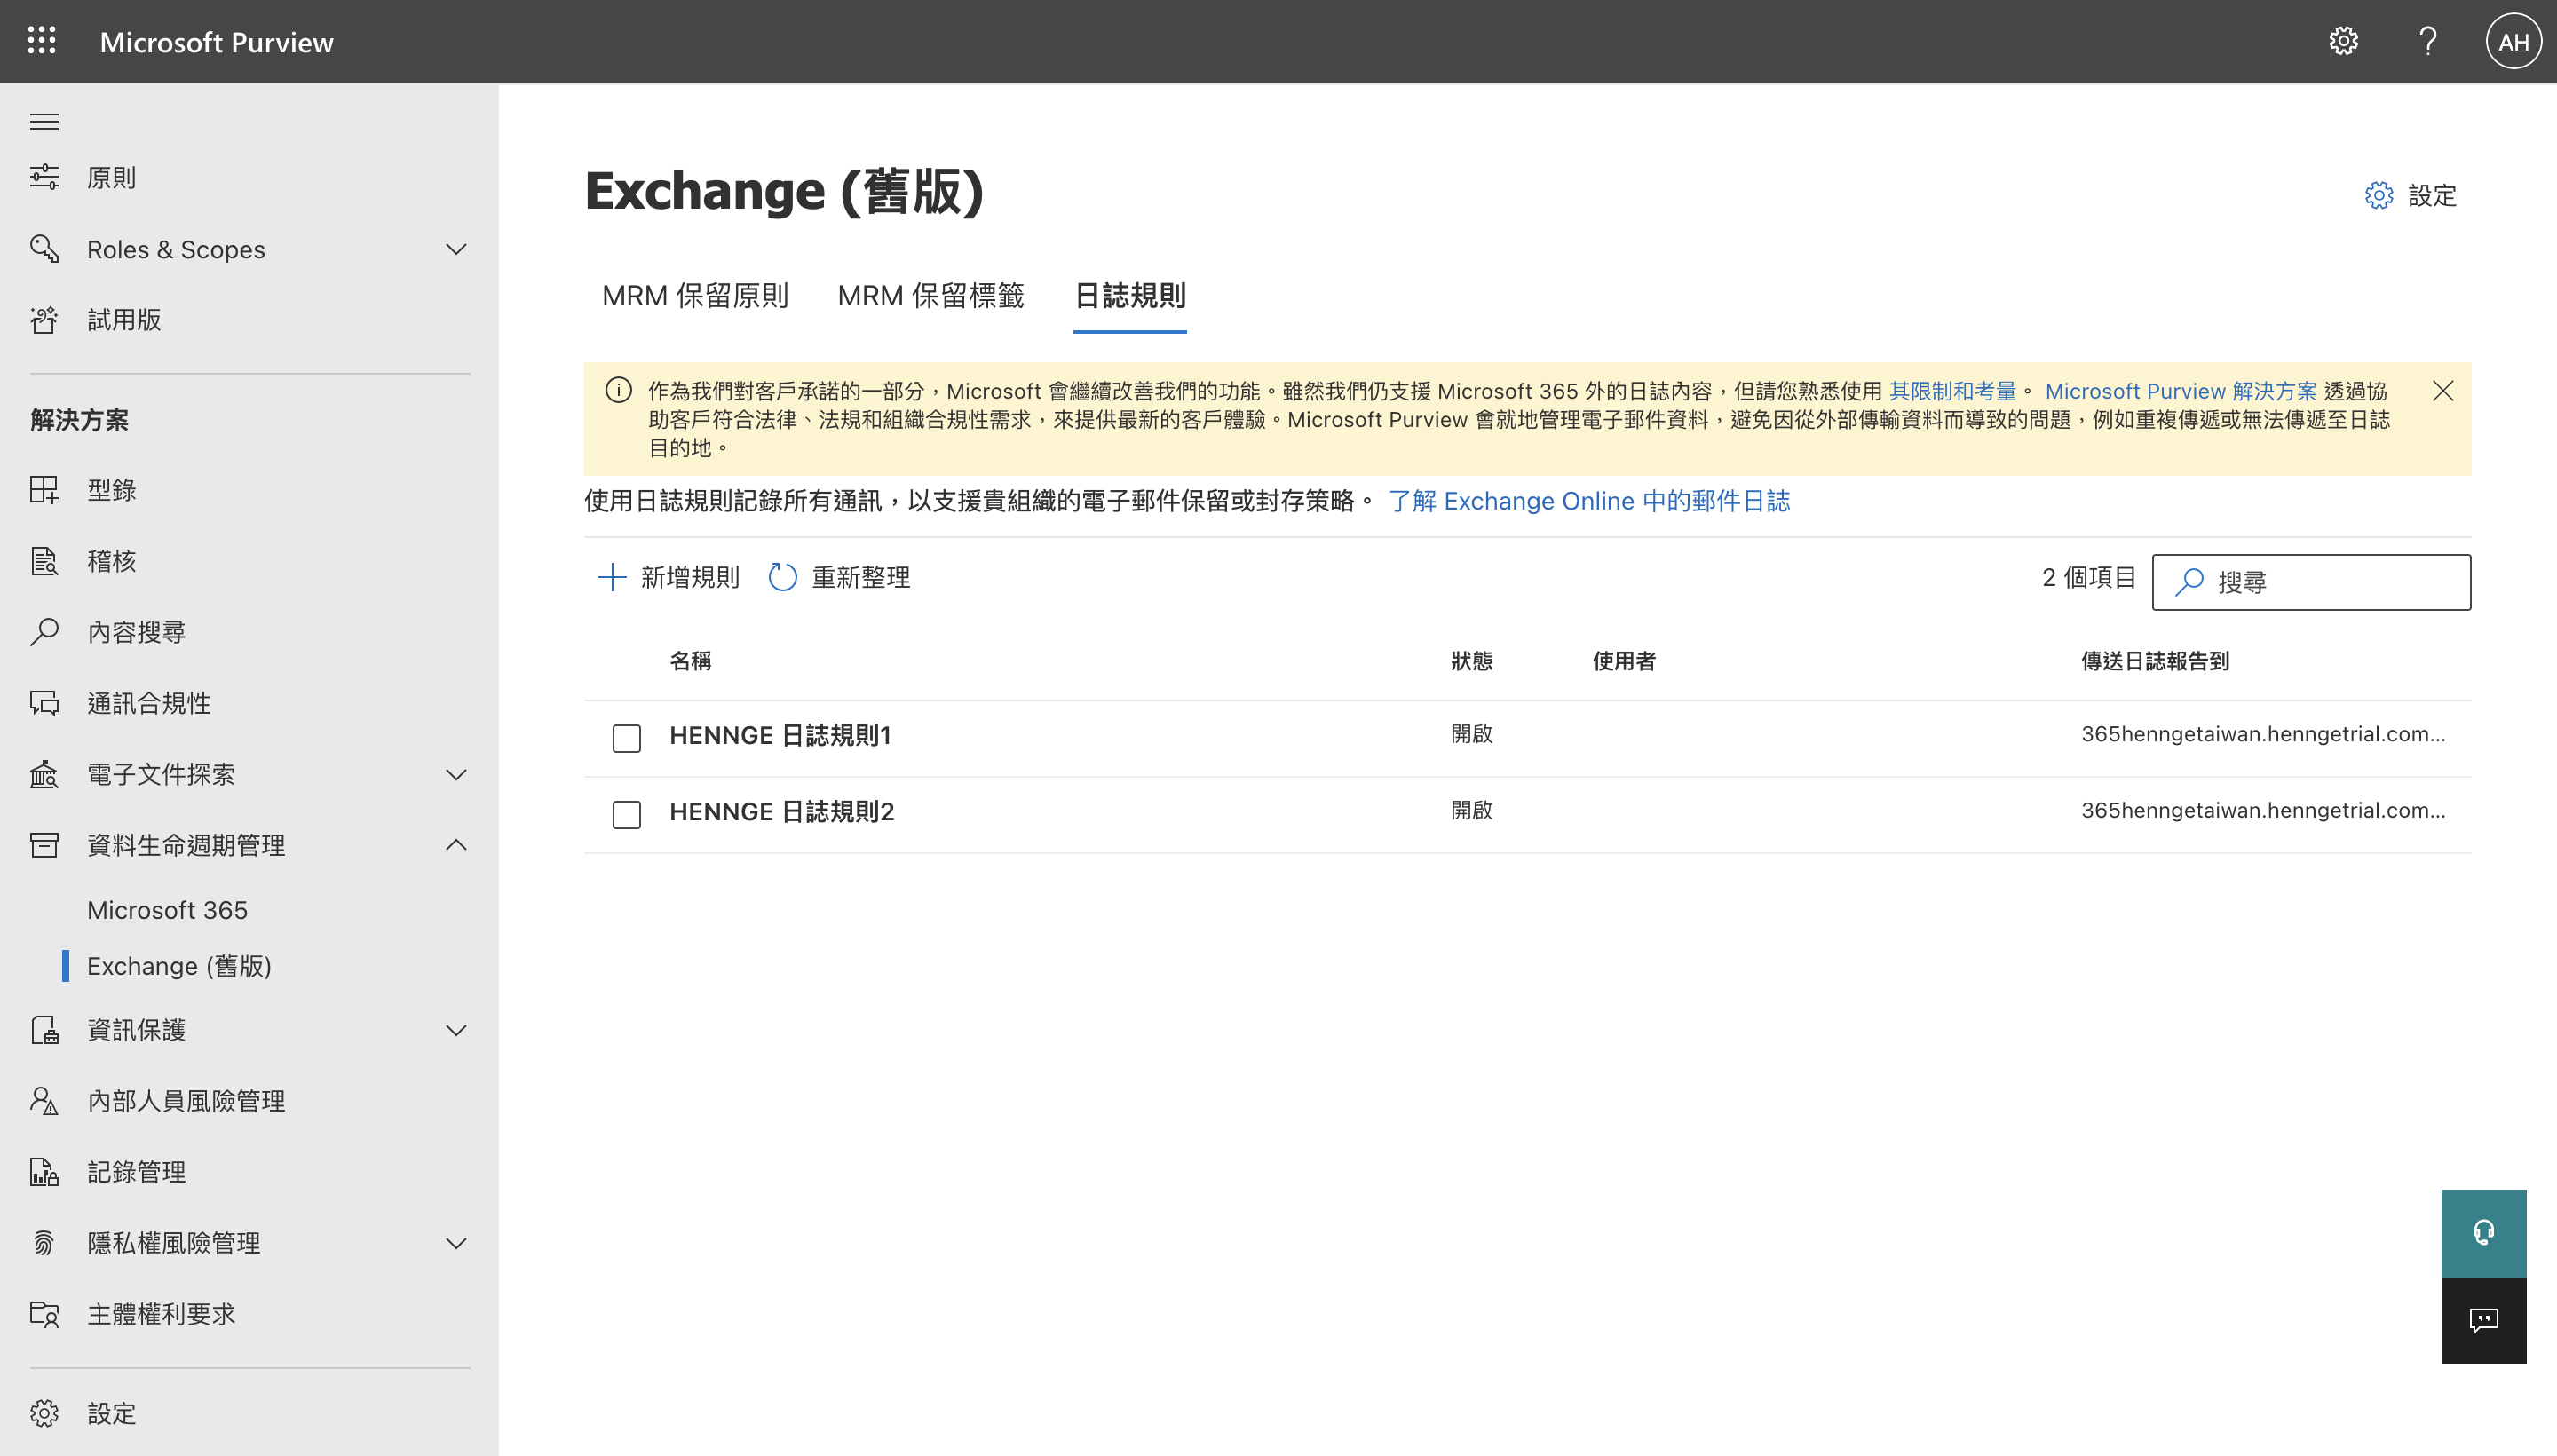
Task: Open page 設定 button at top right
Action: pos(2410,195)
